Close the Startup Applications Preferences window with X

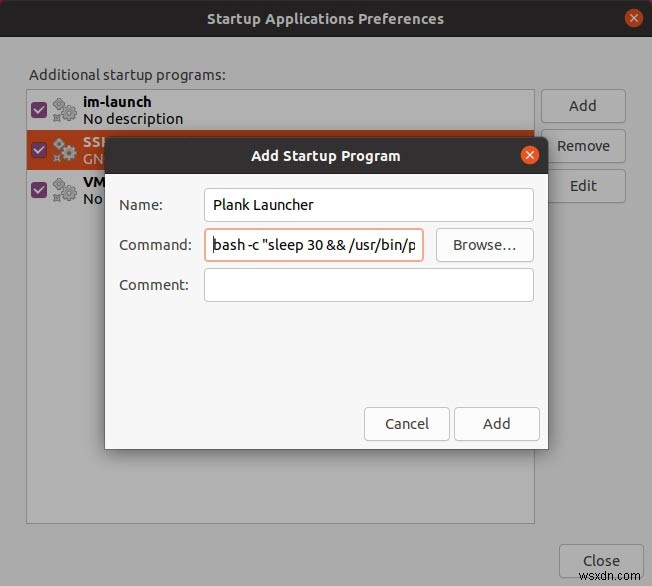click(x=633, y=18)
